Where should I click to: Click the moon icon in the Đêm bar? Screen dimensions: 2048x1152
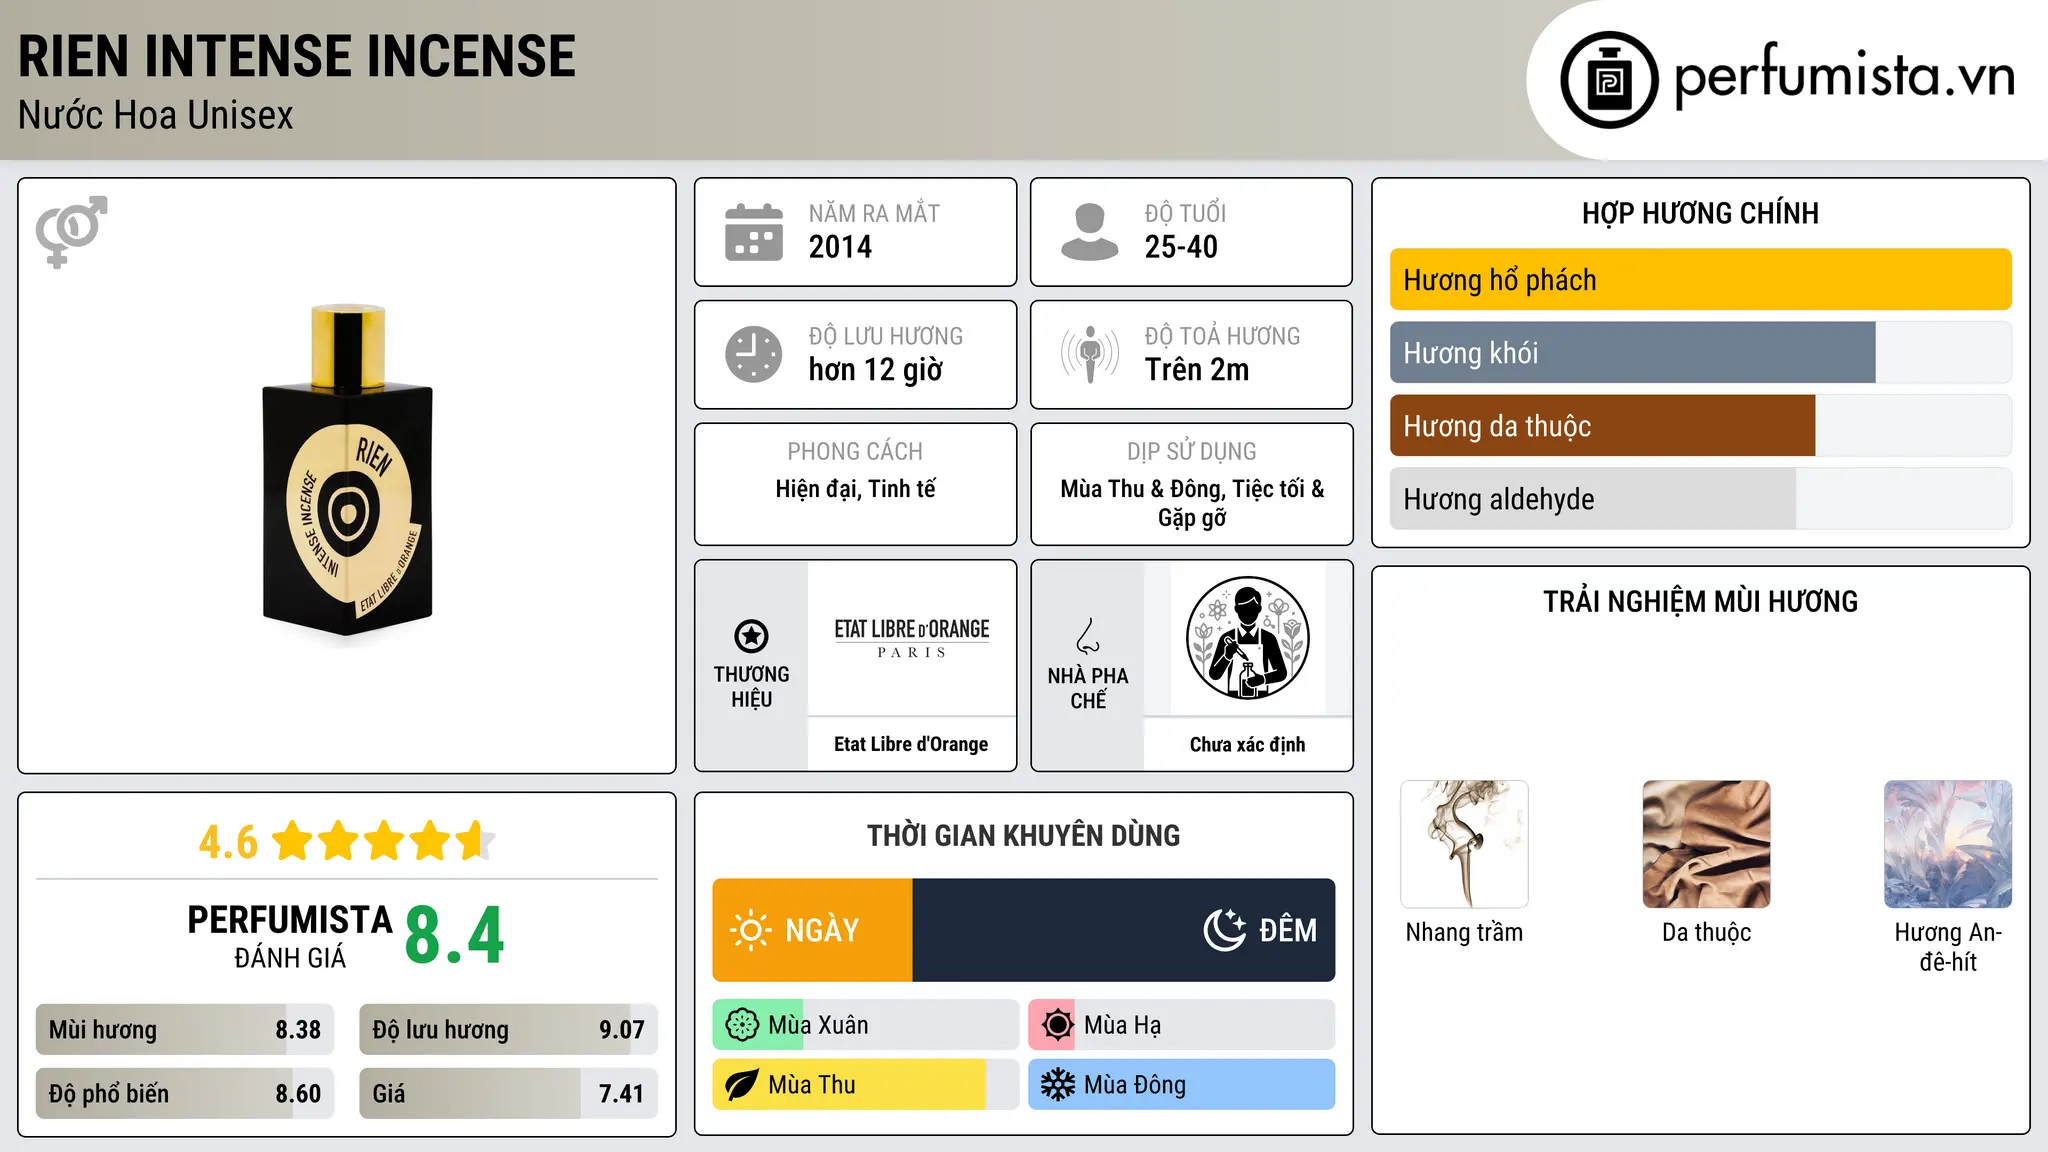pos(1224,930)
